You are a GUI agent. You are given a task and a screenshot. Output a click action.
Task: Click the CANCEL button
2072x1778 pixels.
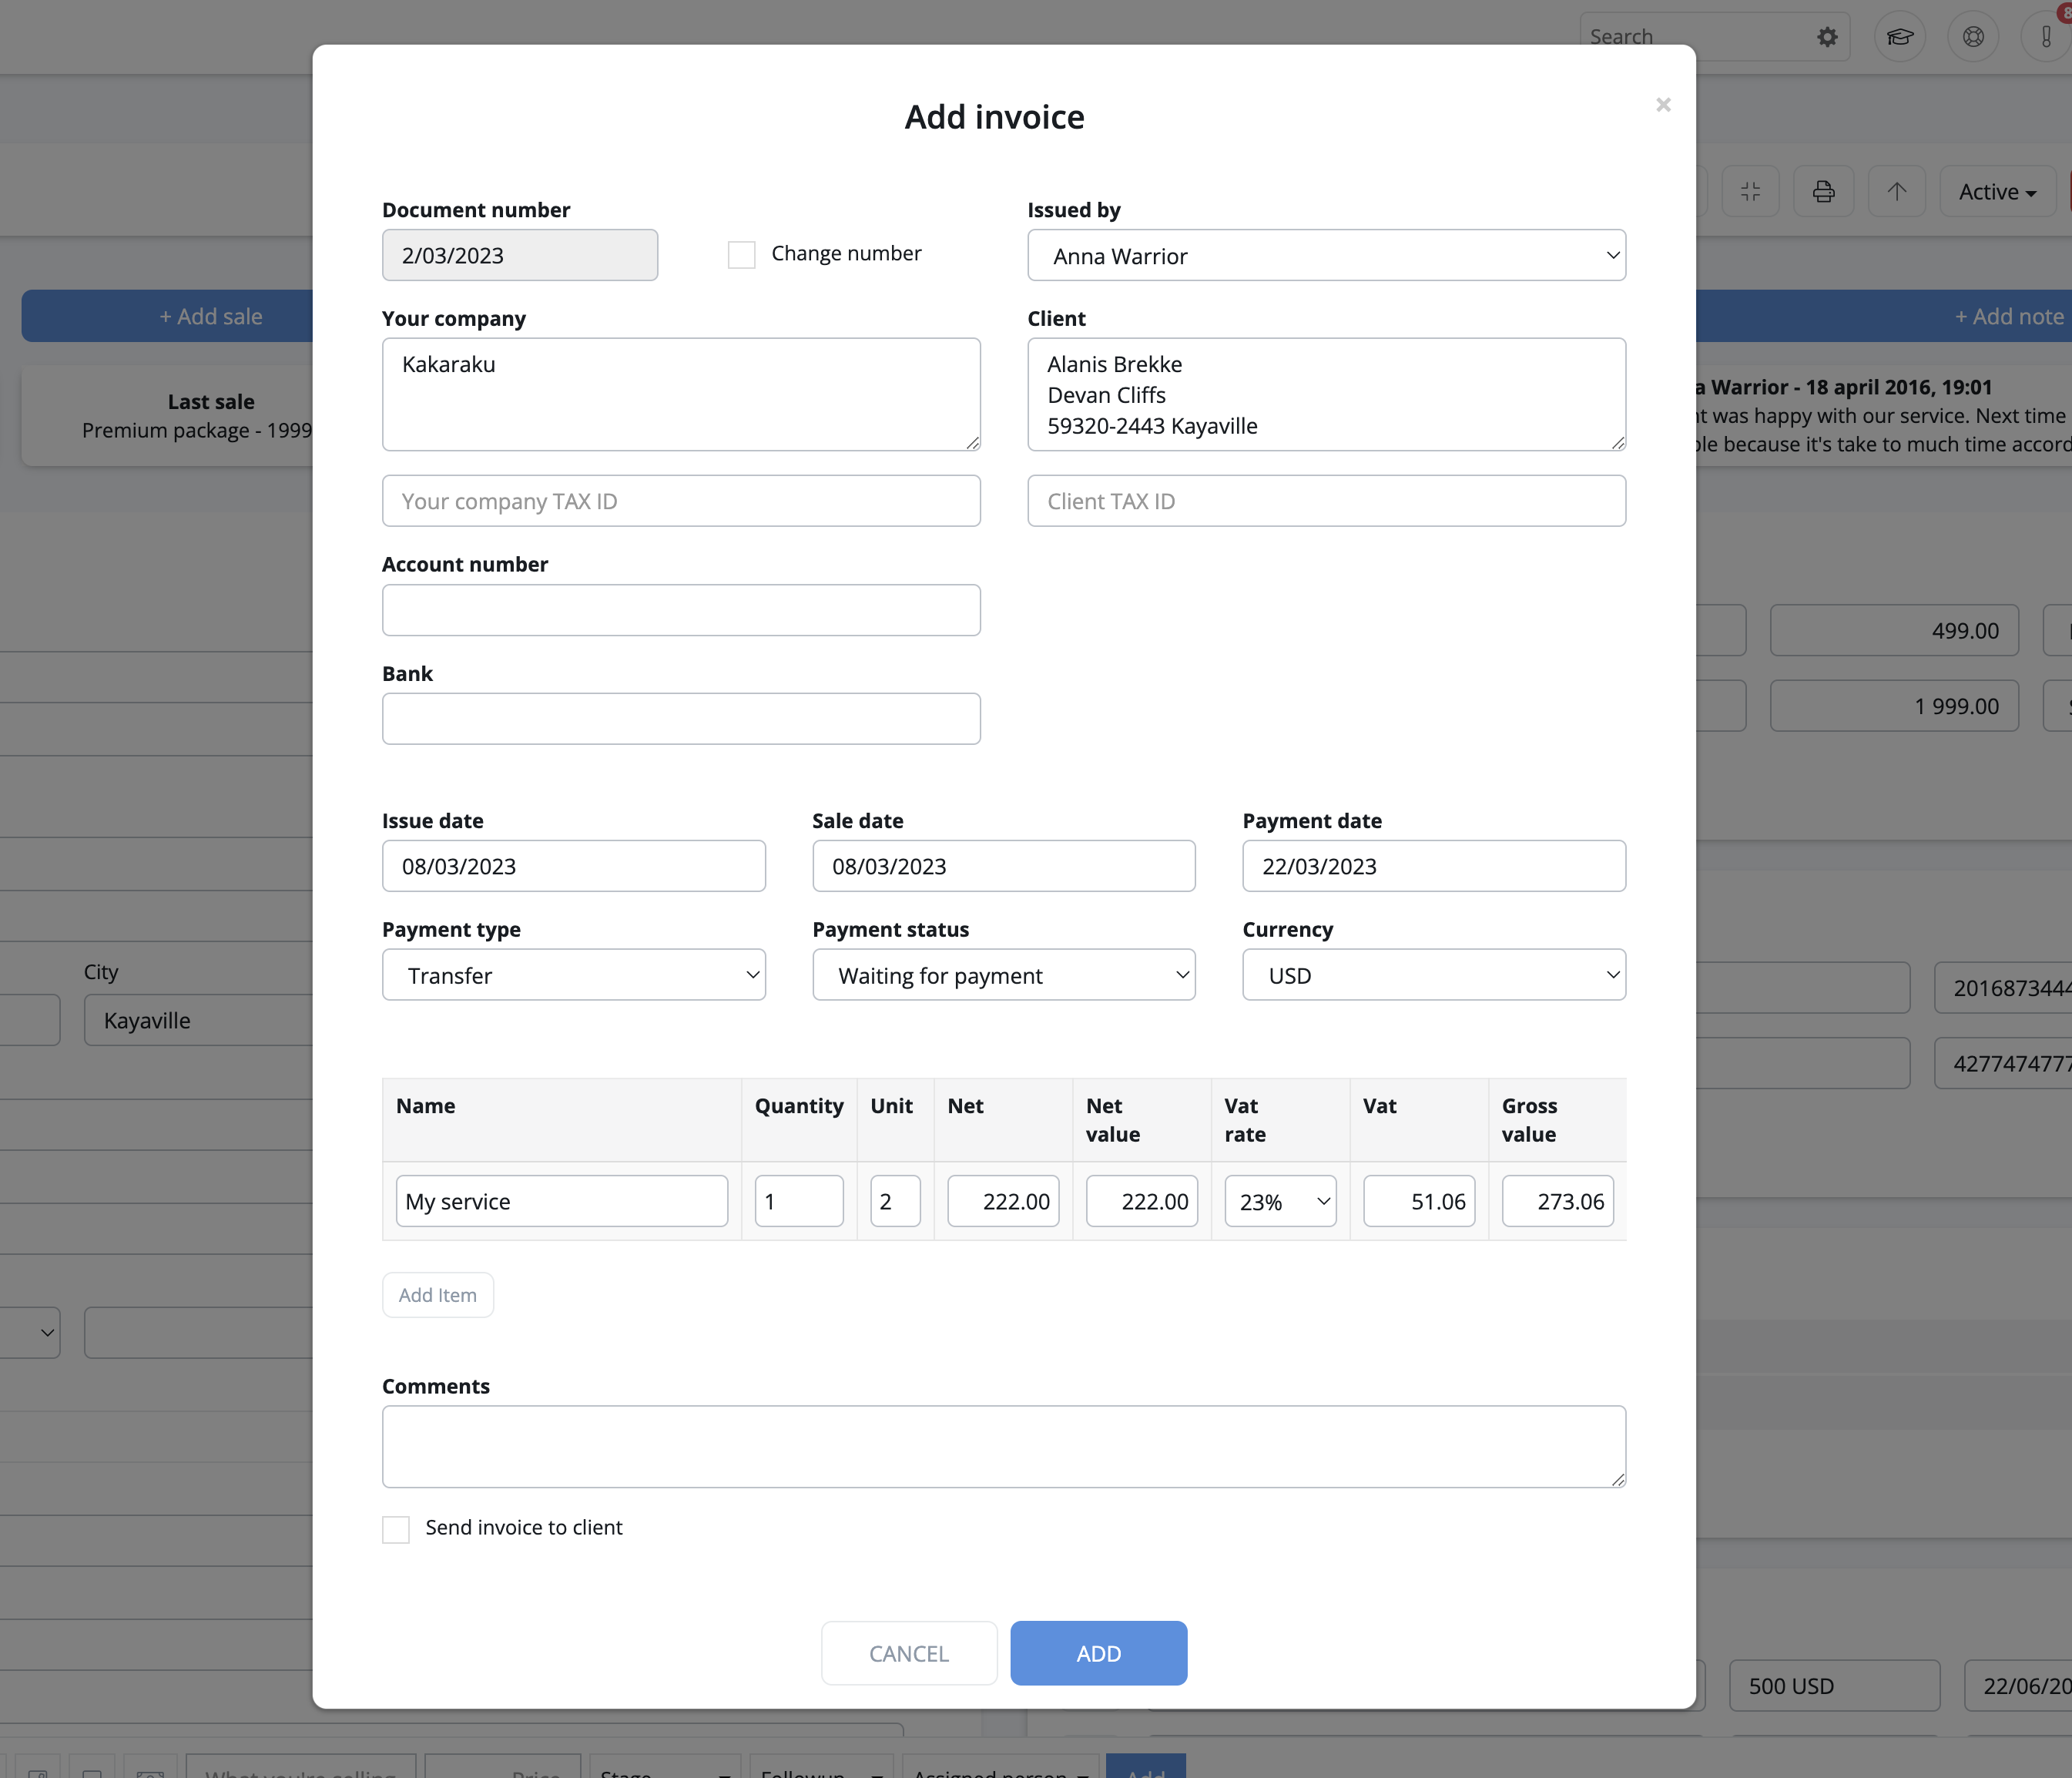[x=908, y=1653]
